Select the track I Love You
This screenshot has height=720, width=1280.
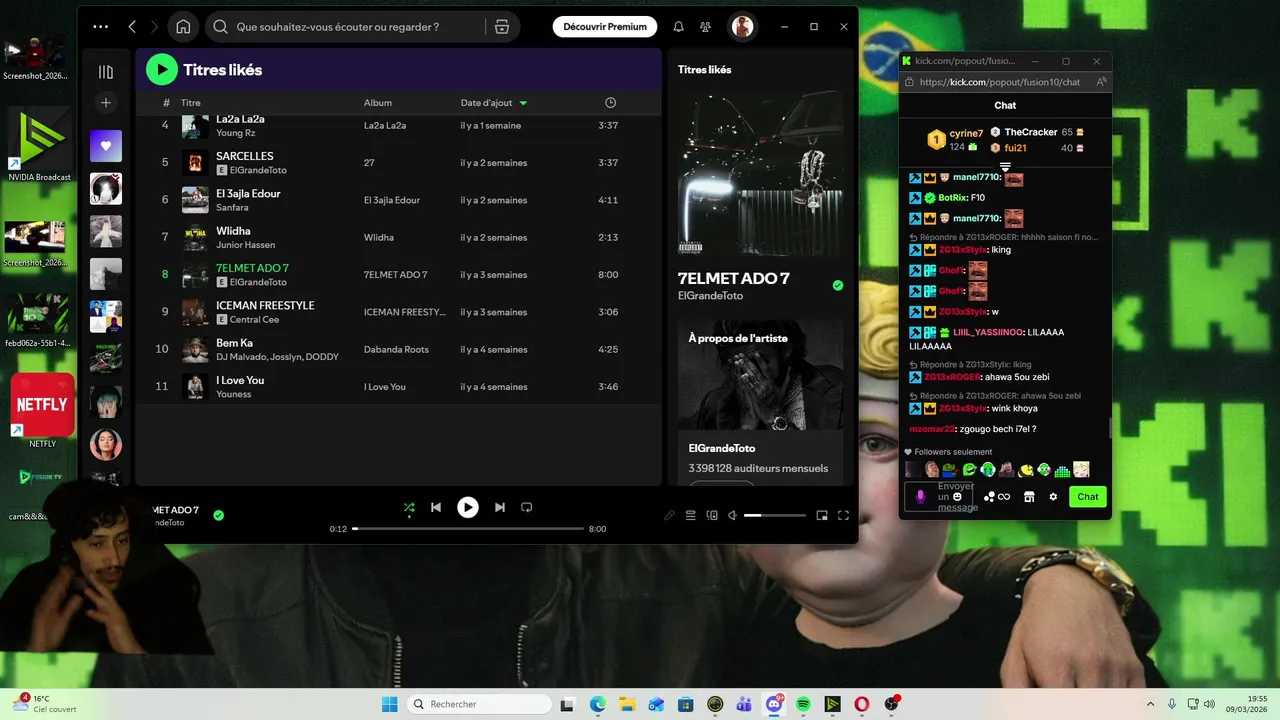click(x=398, y=386)
